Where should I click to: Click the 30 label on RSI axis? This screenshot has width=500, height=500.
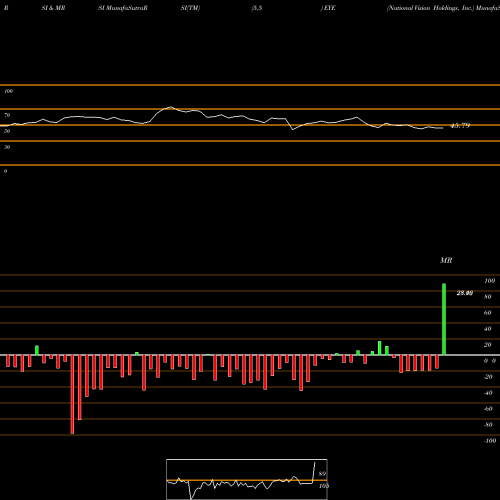7,147
